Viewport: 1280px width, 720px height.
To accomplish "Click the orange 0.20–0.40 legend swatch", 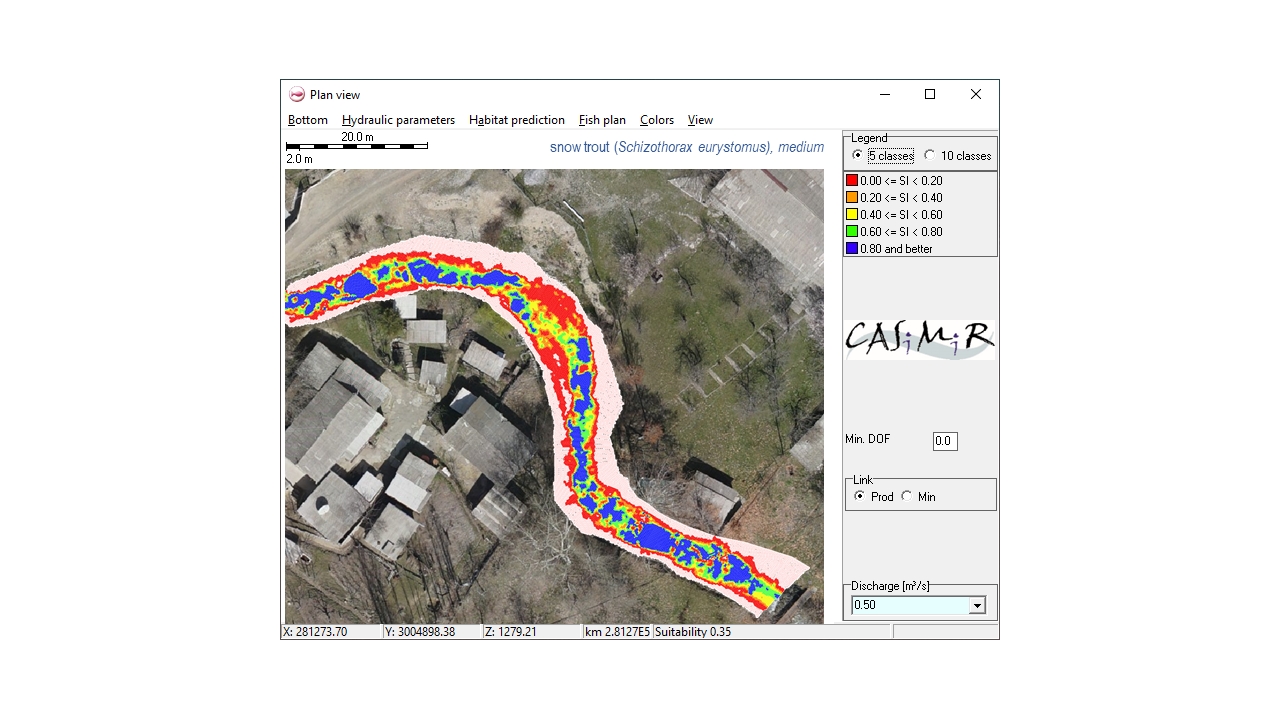I will point(852,198).
